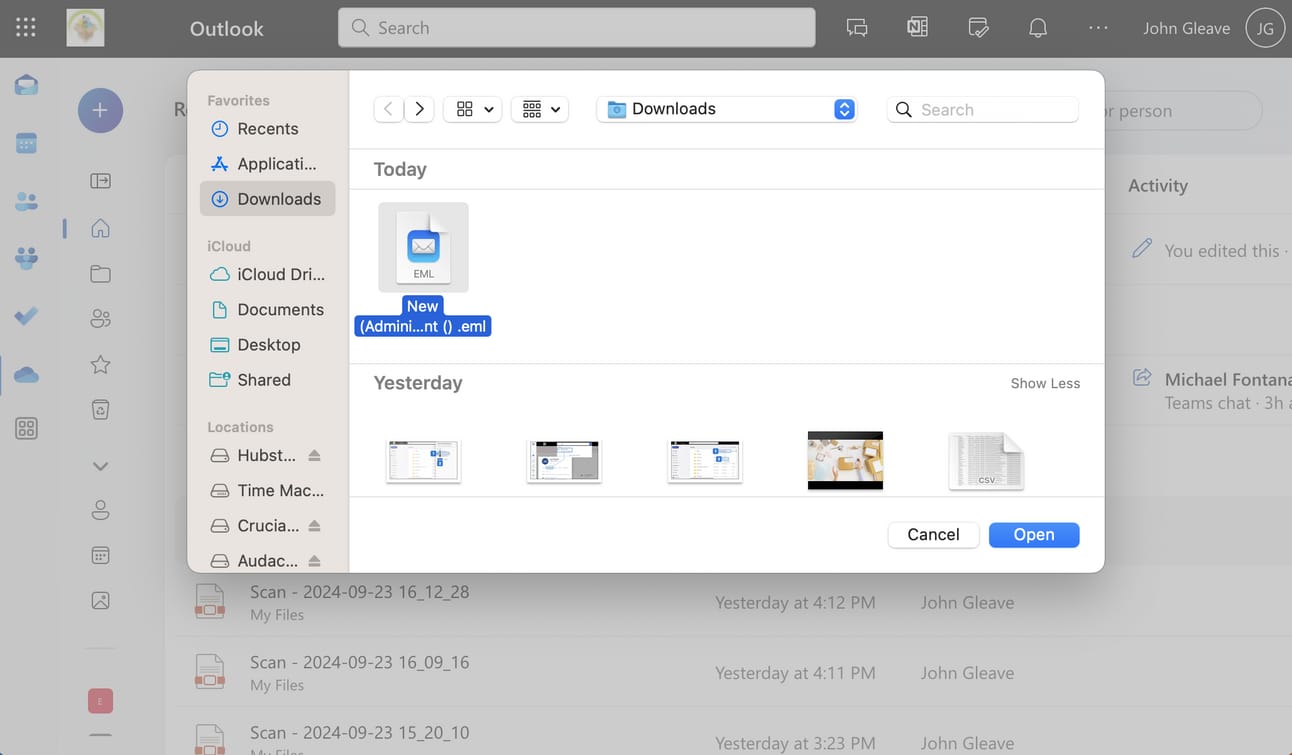Switch to Mail in the left app rail
The height and width of the screenshot is (755, 1292).
point(27,86)
